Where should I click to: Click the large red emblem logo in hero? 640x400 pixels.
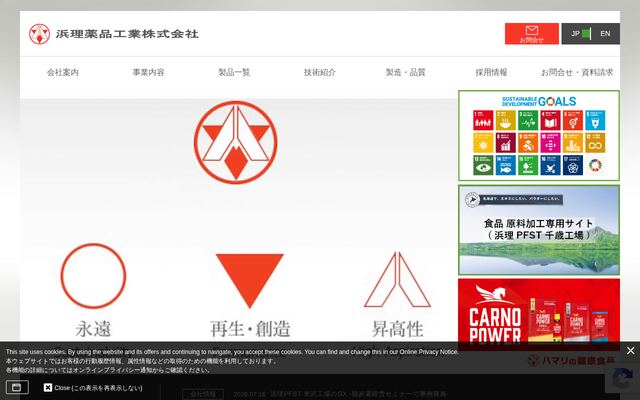click(236, 142)
